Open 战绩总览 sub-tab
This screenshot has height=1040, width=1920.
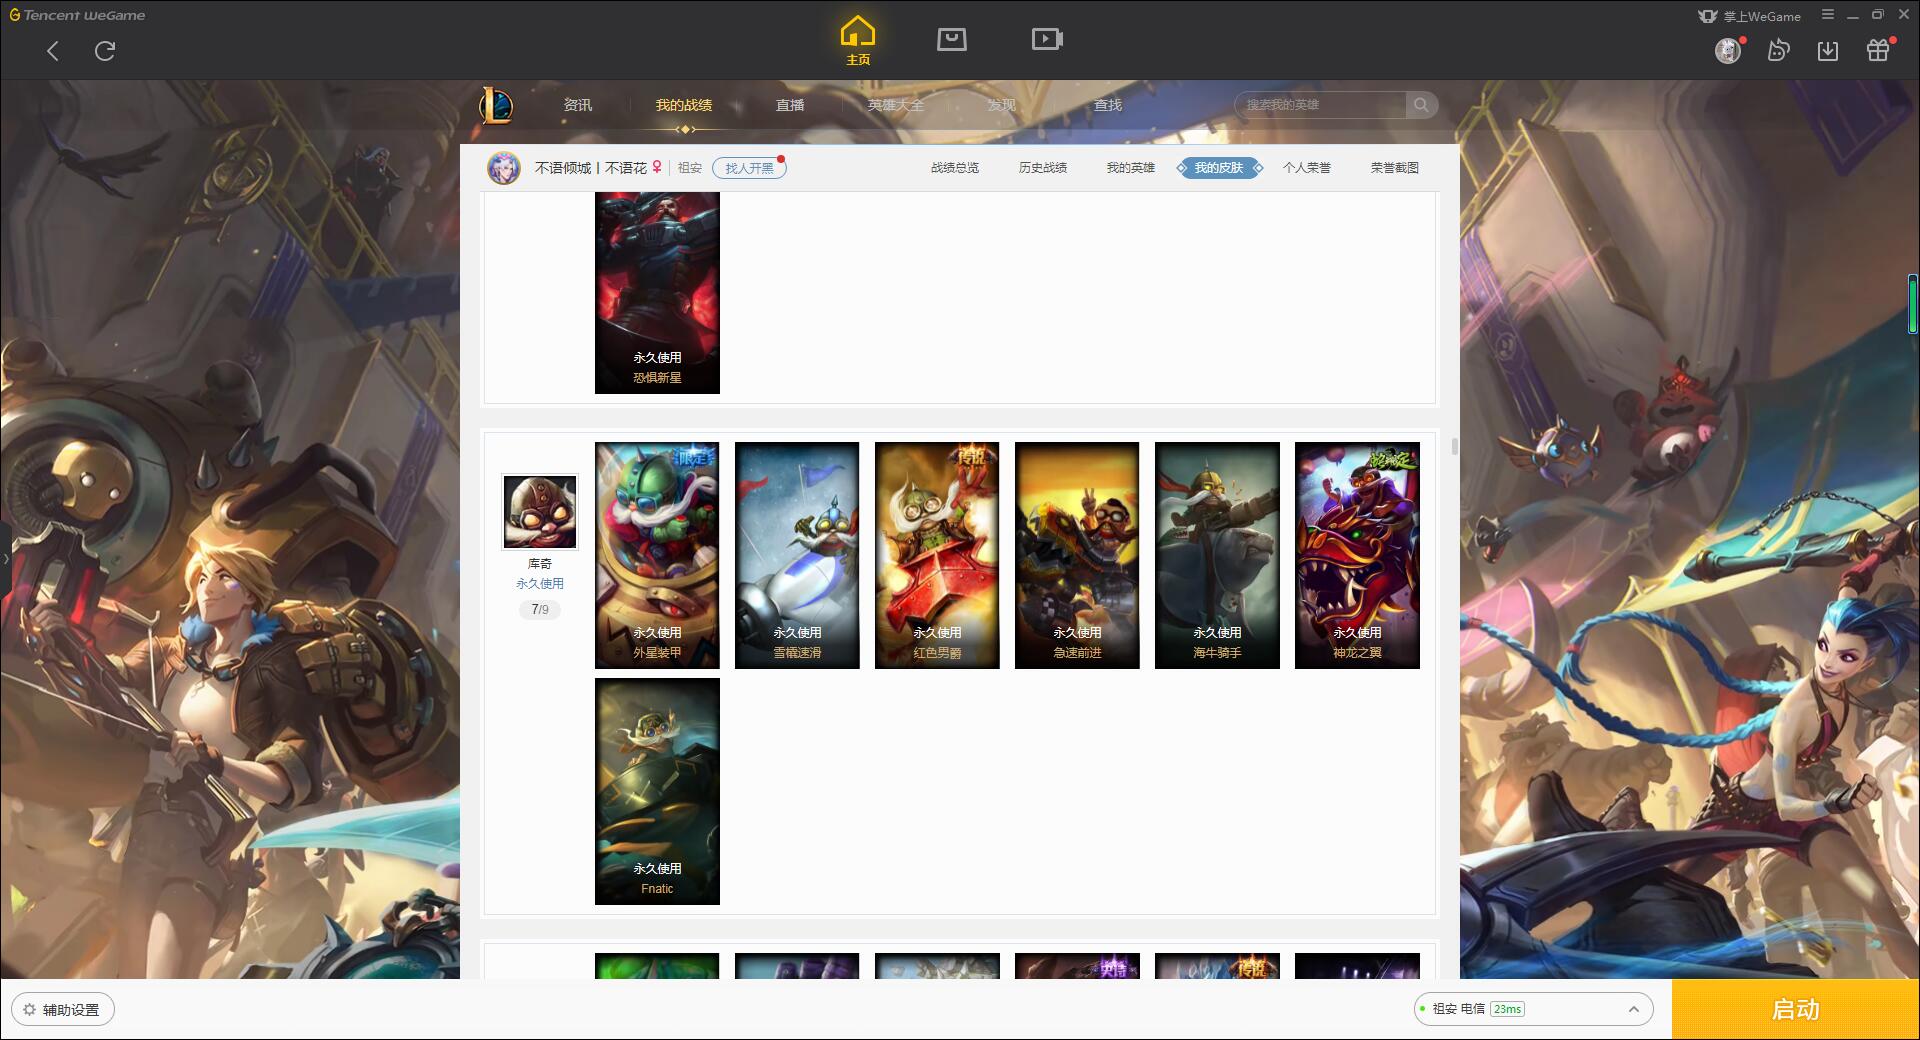[955, 168]
